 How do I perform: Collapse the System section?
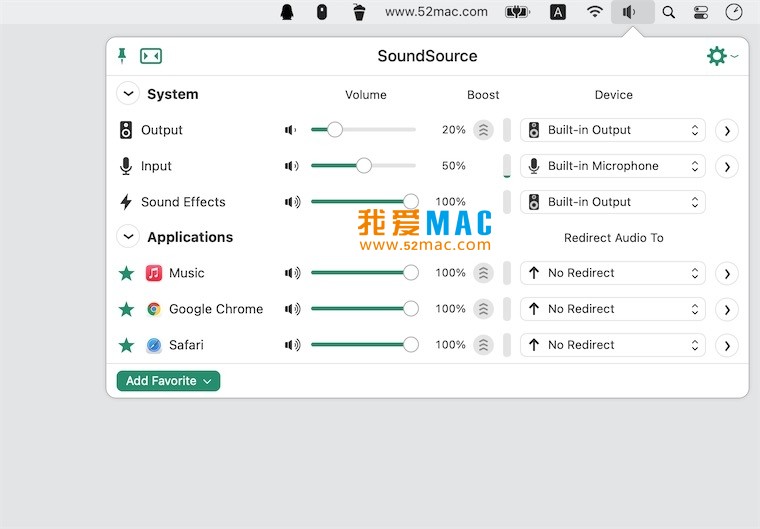click(x=128, y=94)
